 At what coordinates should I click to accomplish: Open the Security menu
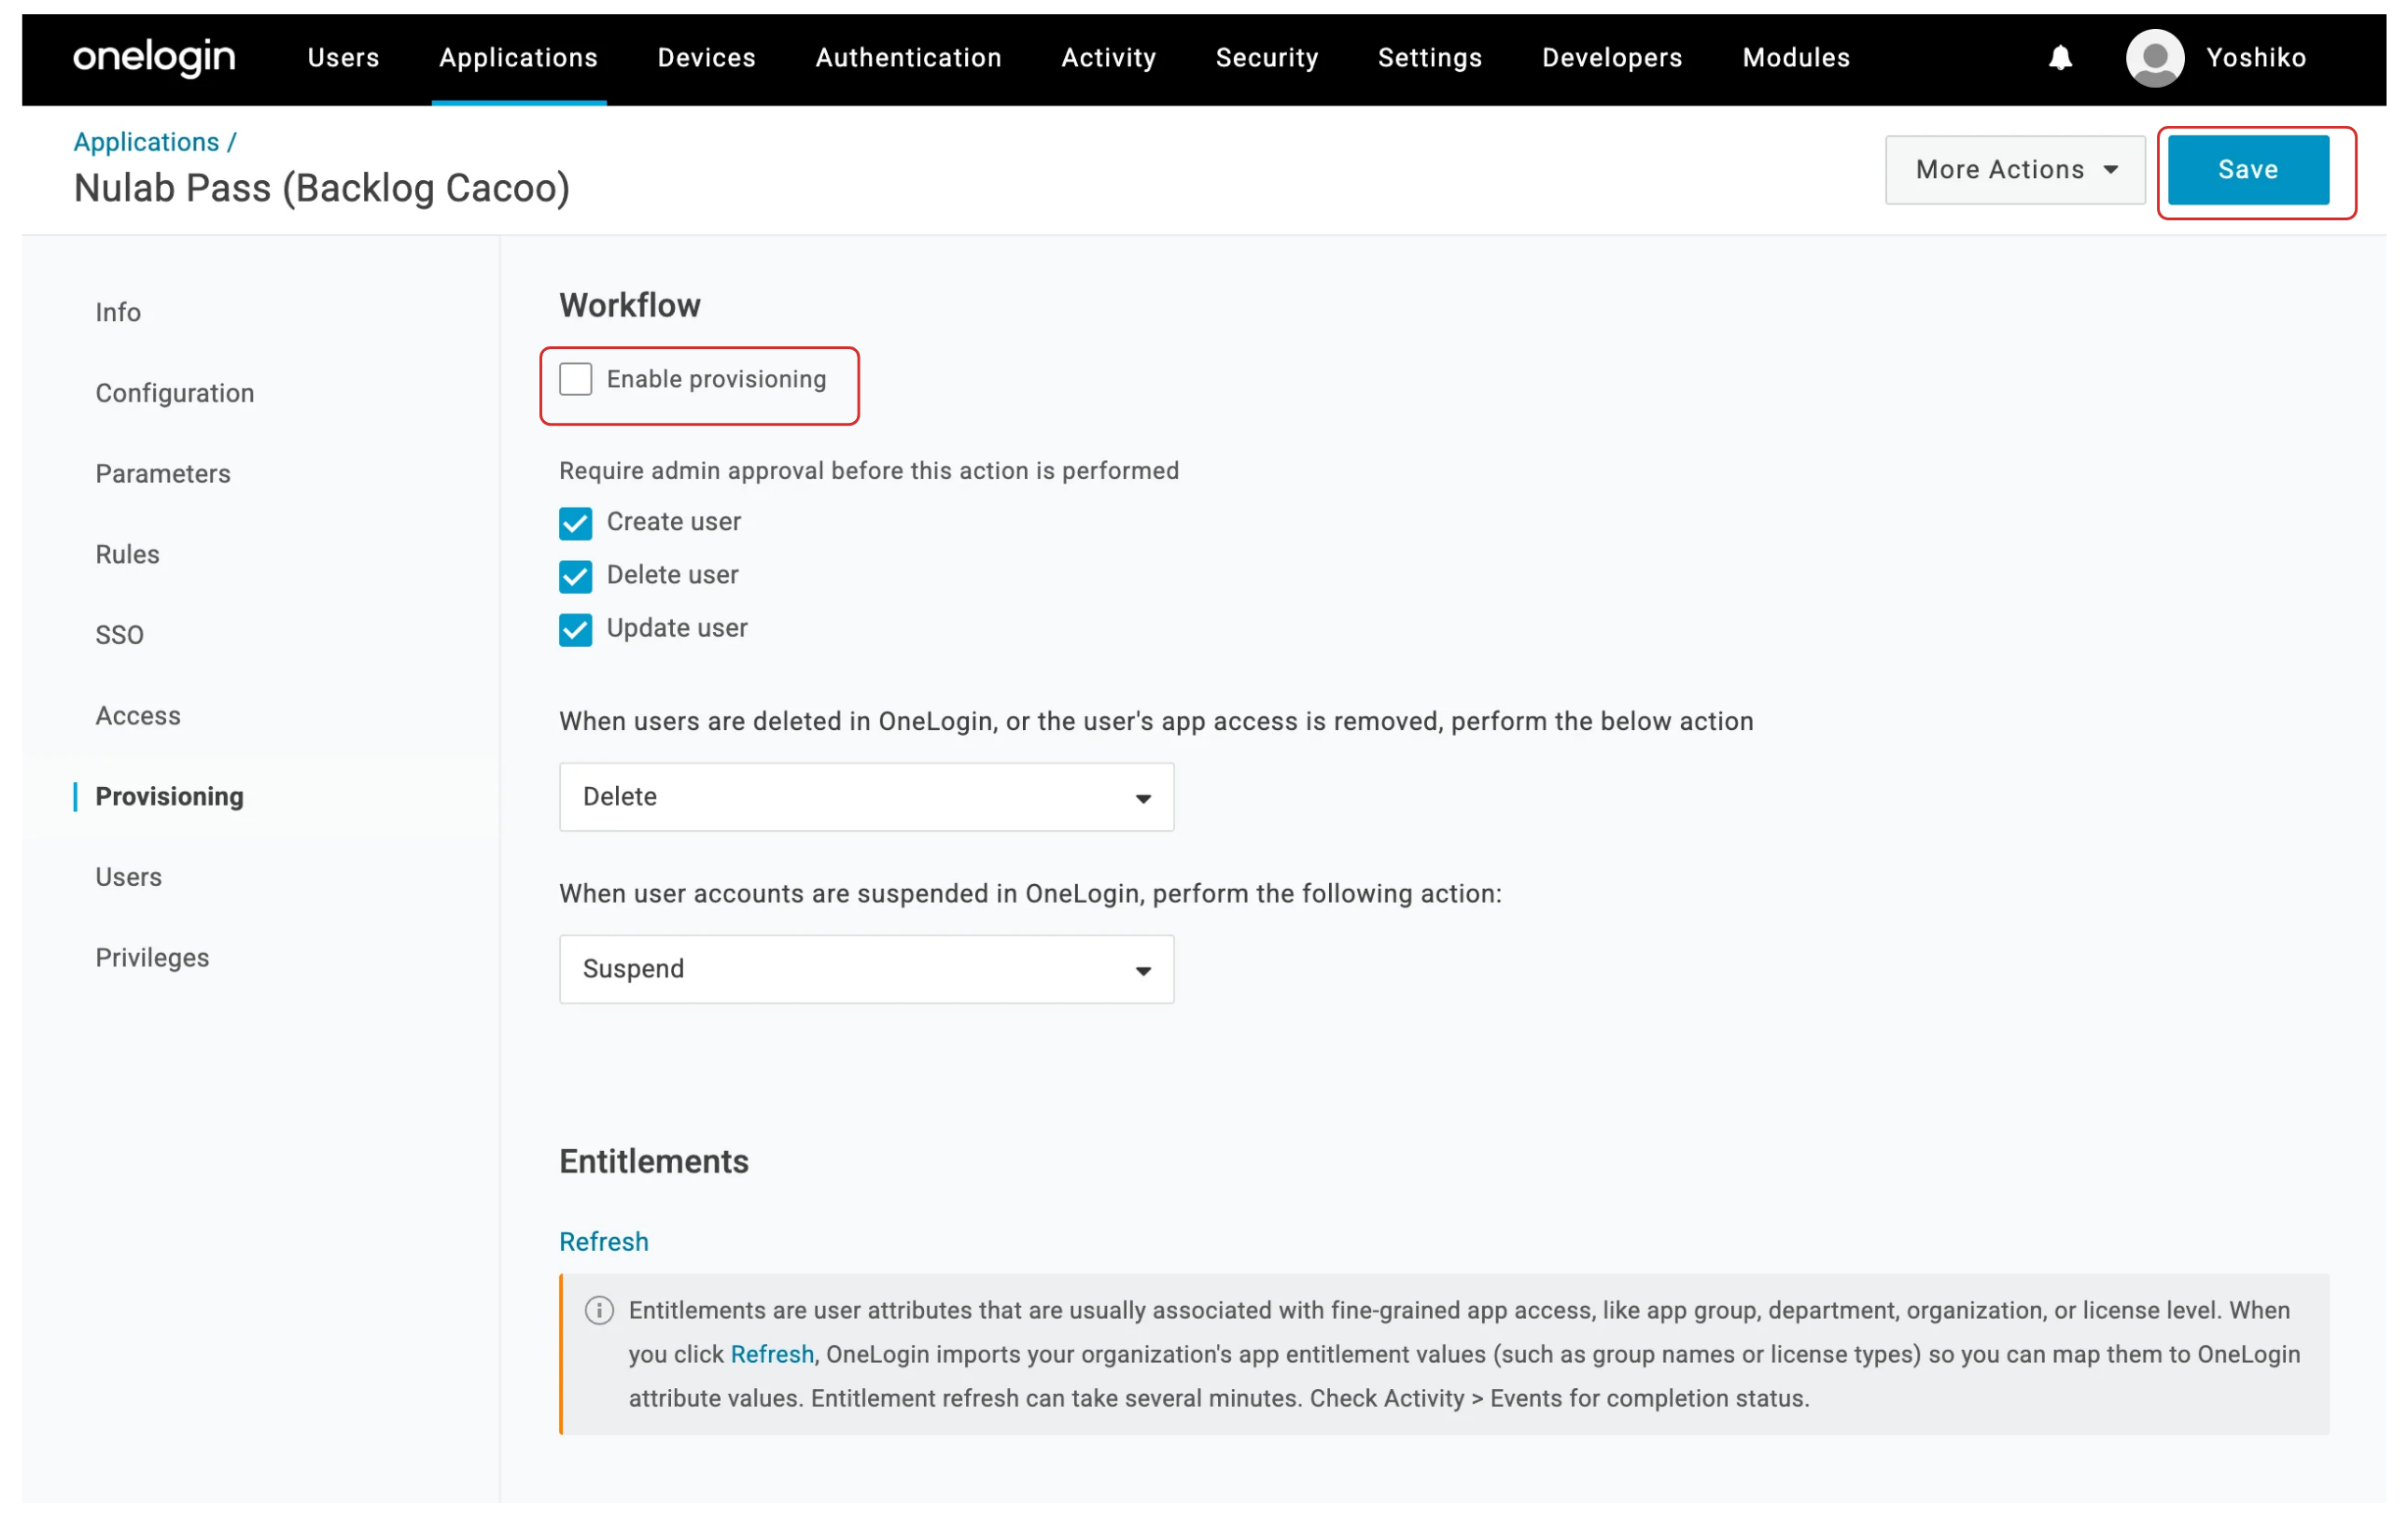point(1267,58)
